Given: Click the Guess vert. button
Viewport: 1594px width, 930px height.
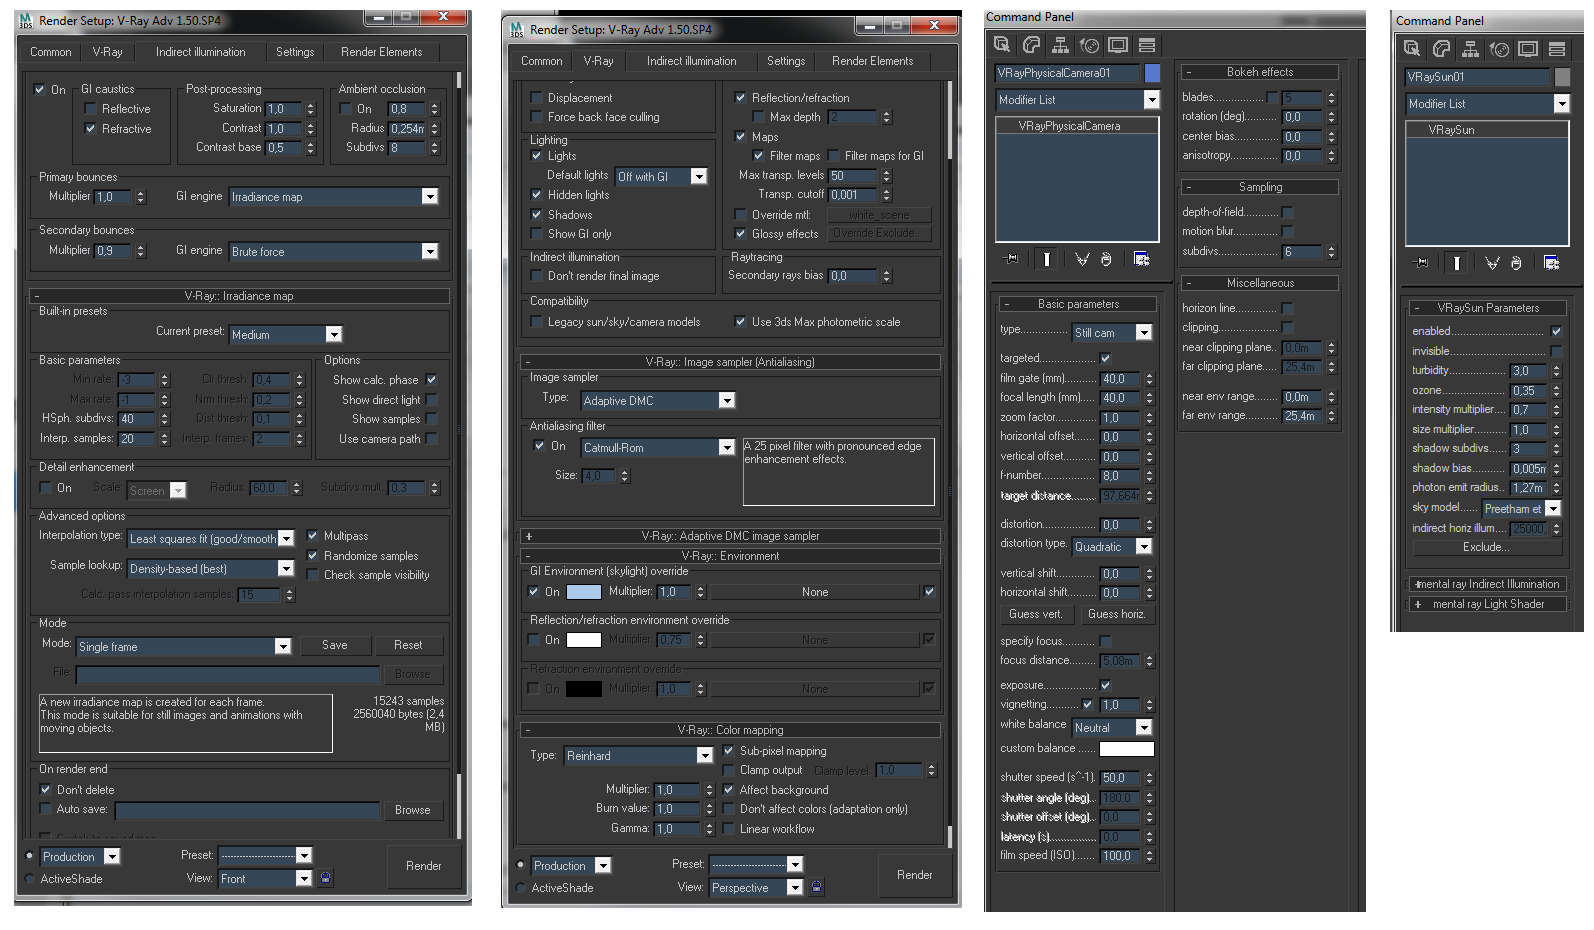Looking at the screenshot, I should pos(1036,614).
